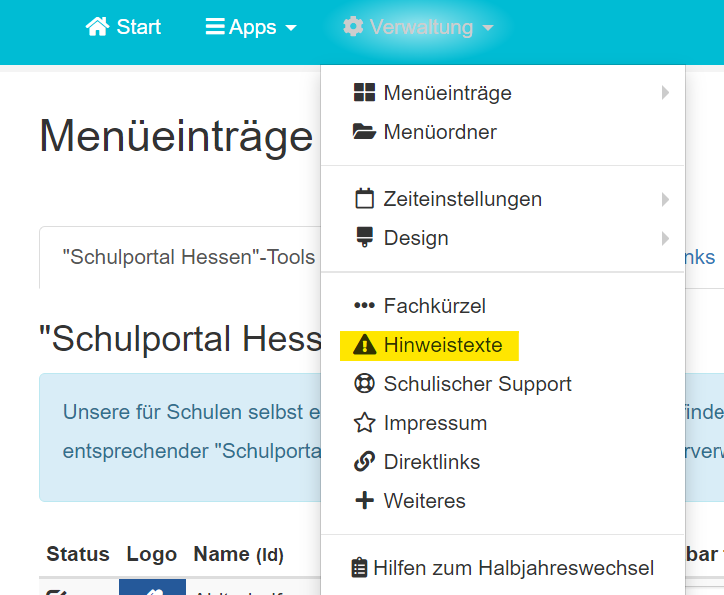
Task: Collapse the Verwaltung dropdown menu
Action: (x=418, y=27)
